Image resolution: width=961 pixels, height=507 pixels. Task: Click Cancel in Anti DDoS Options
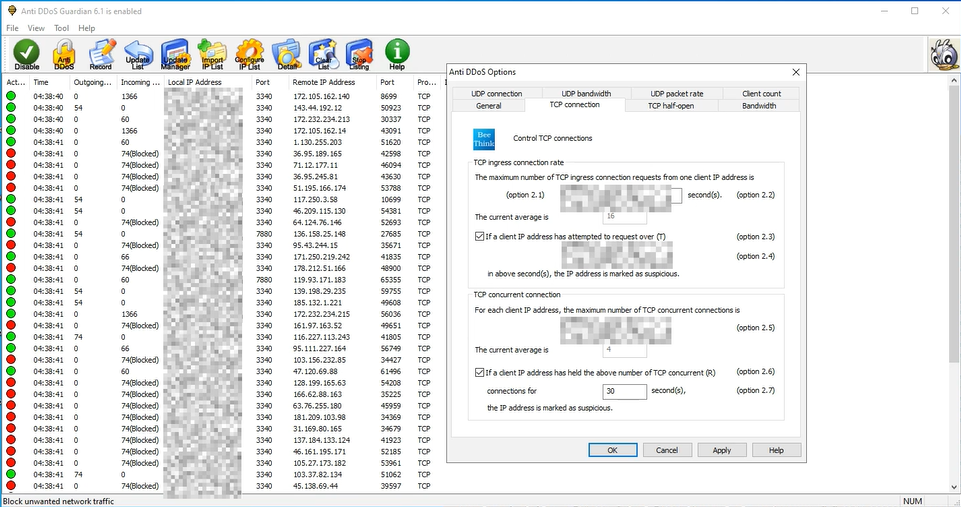667,450
